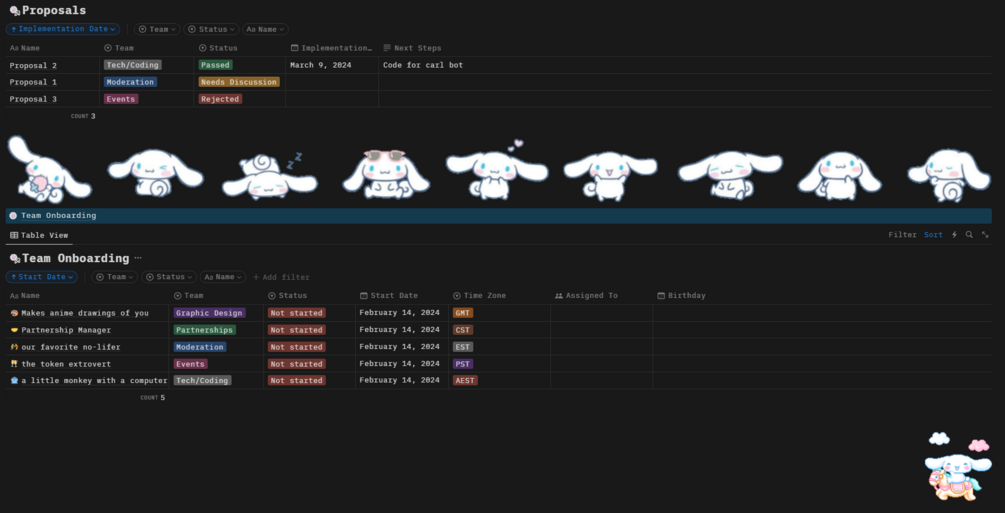
Task: Open Team Onboarding title more options
Action: coord(138,258)
